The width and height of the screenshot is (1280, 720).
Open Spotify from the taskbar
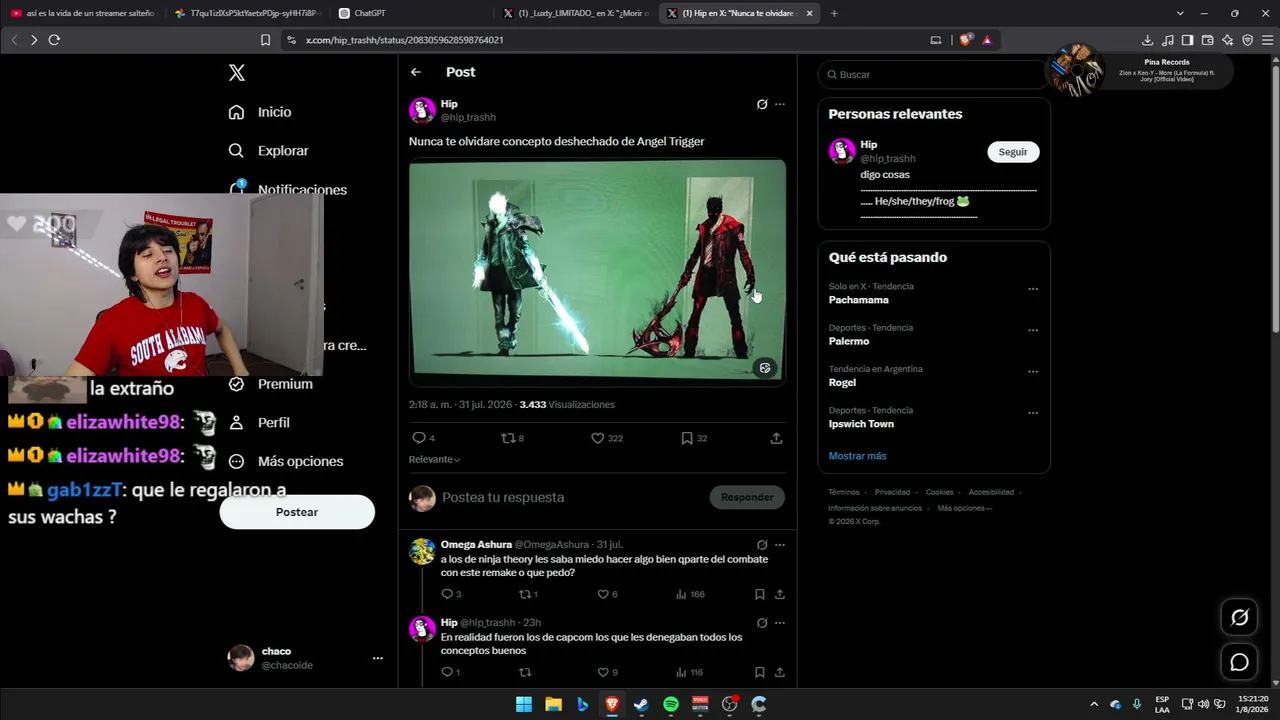point(671,704)
